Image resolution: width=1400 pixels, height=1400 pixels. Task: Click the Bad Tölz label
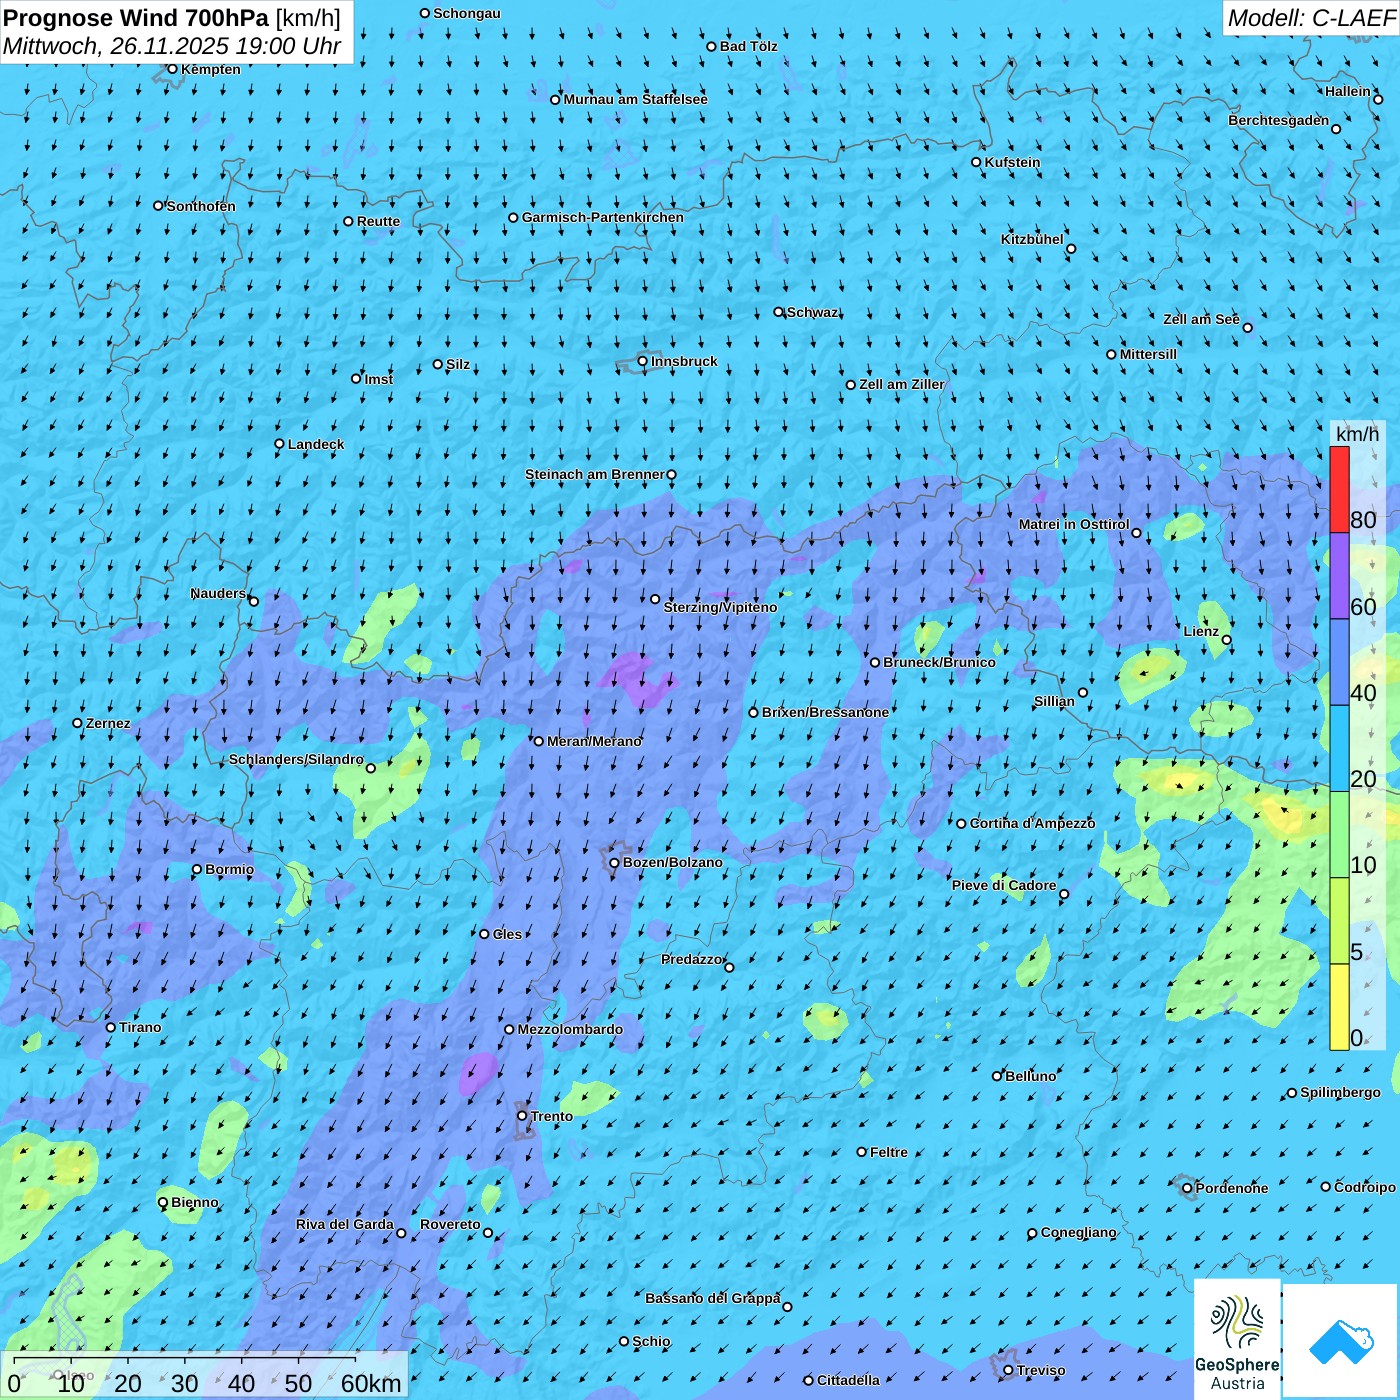(x=748, y=46)
